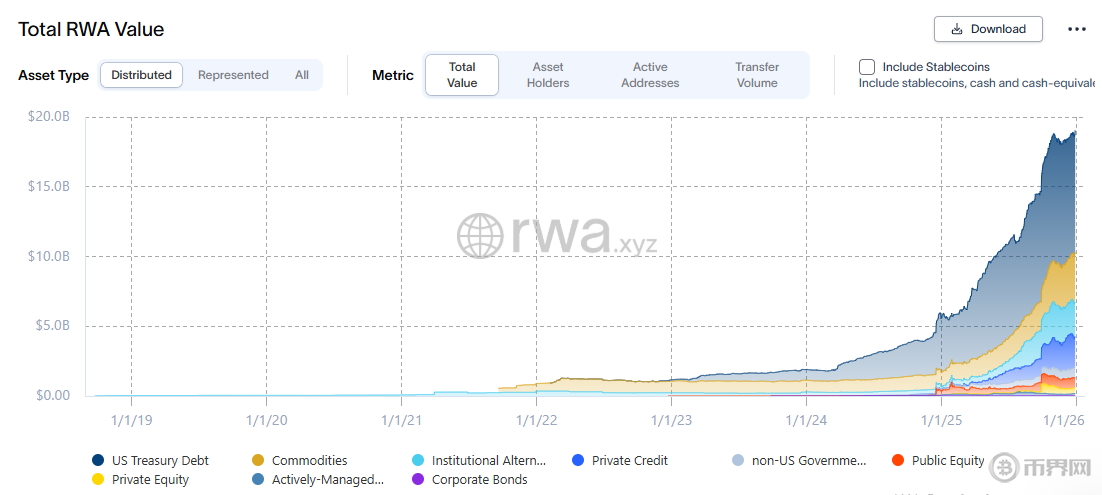
Task: Toggle US Treasury Debt legend dot
Action: (98, 461)
